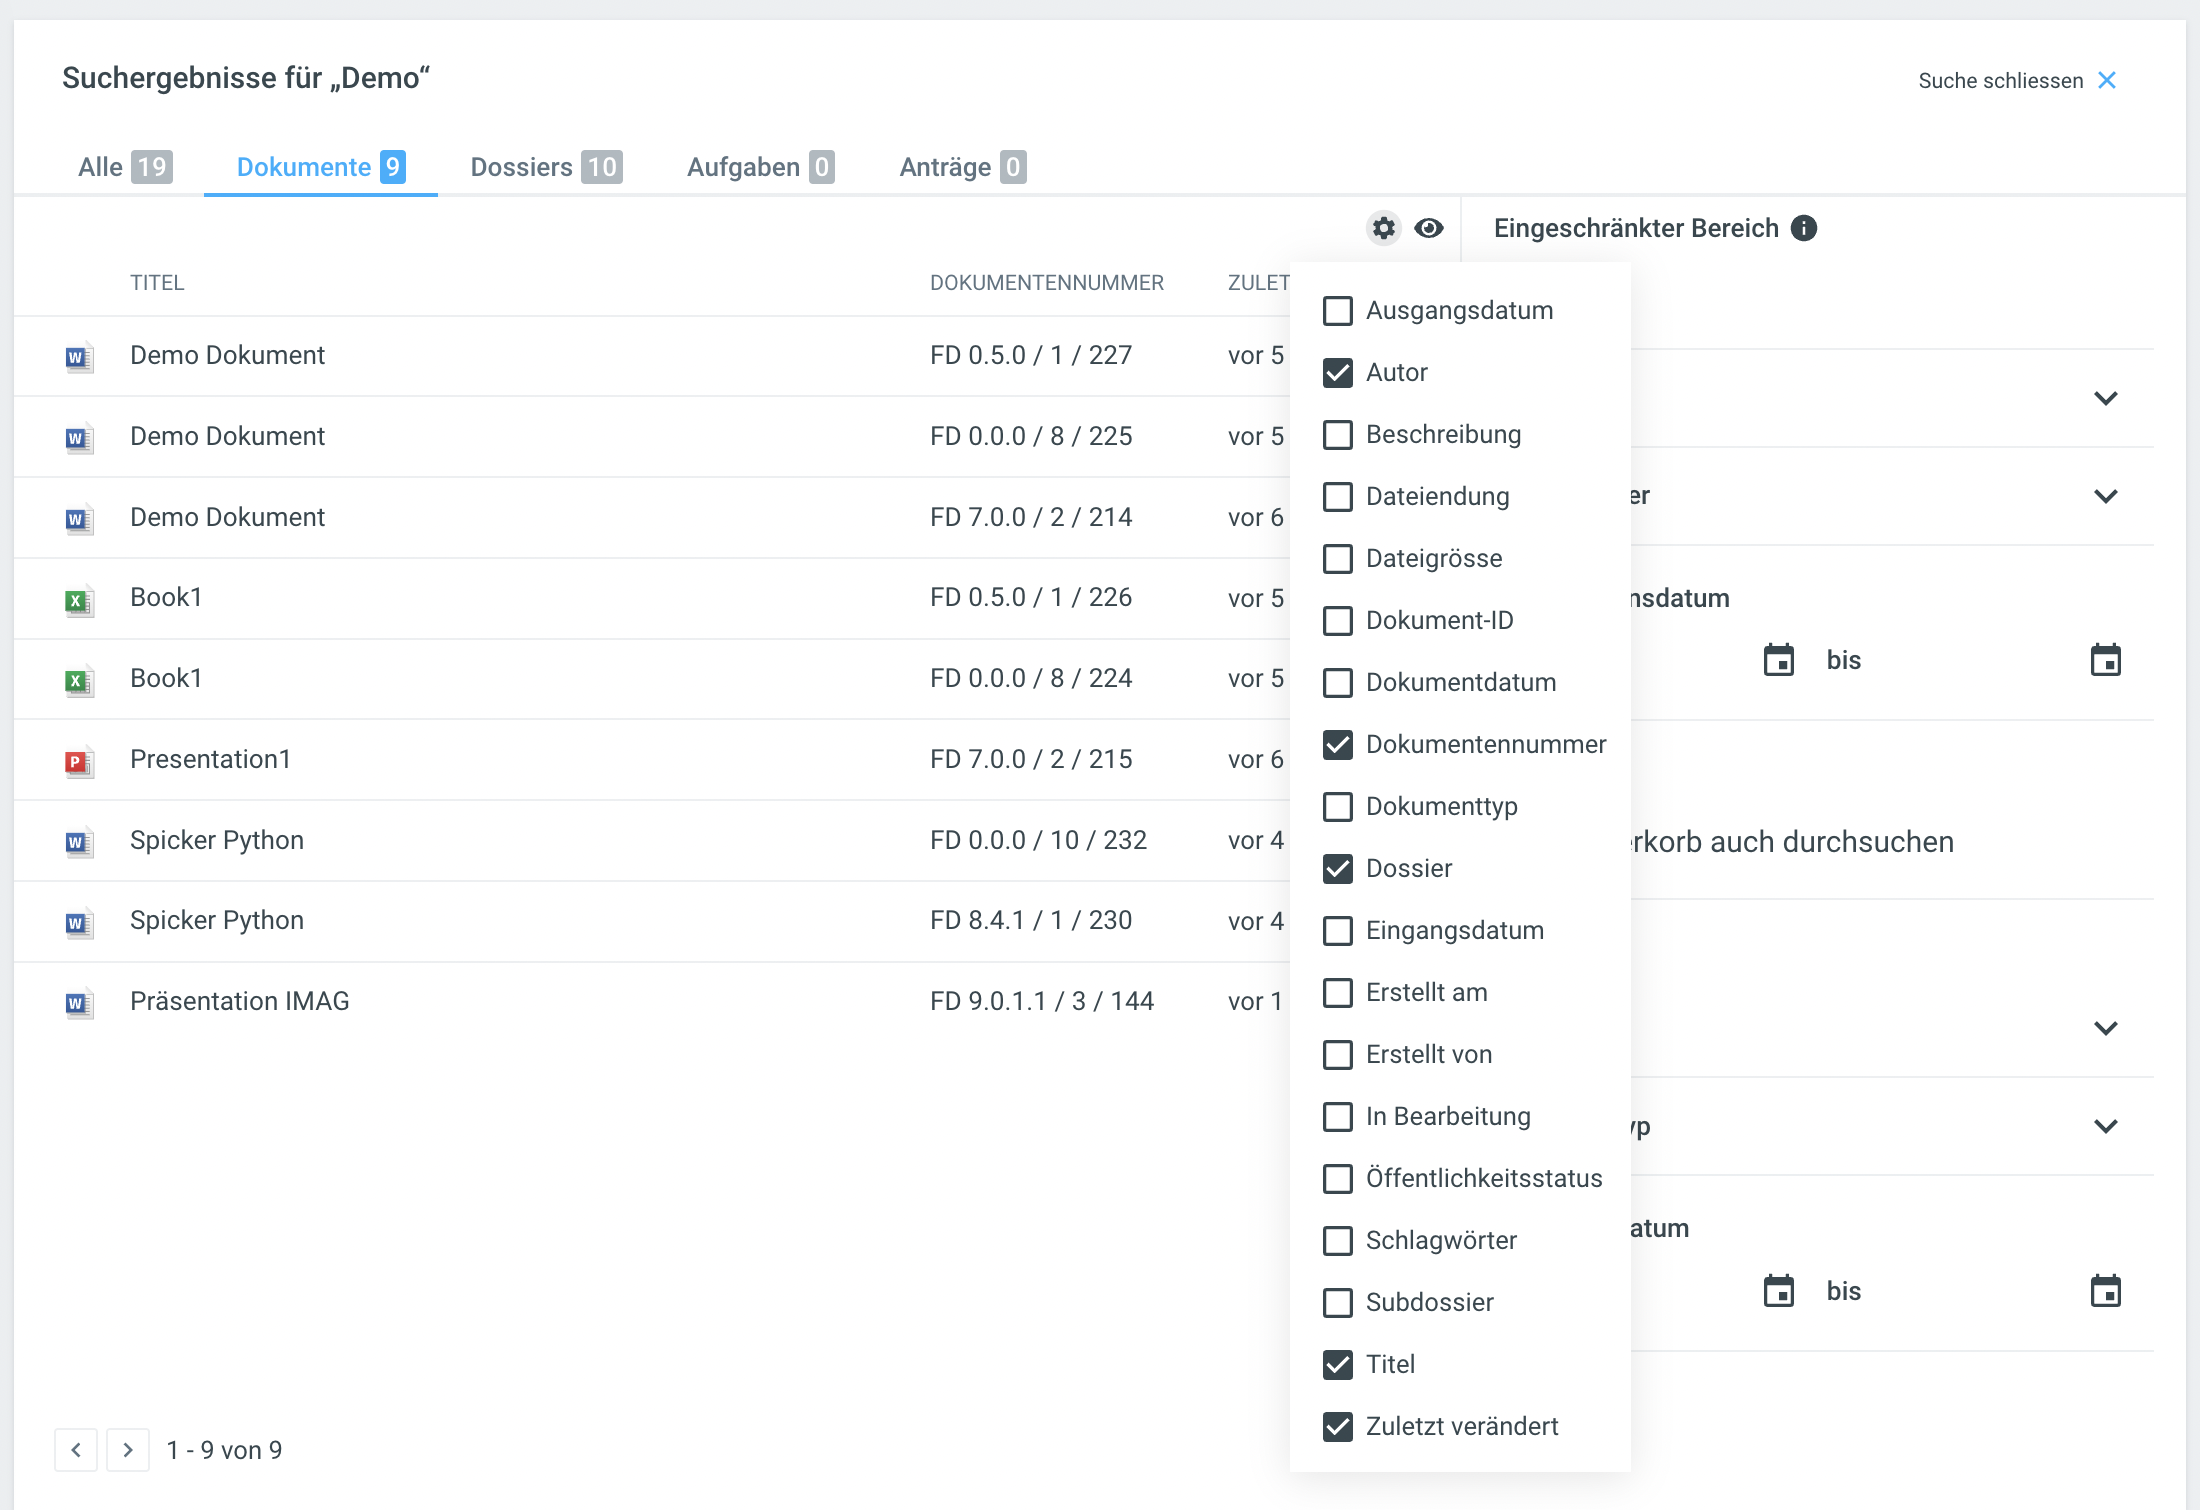The image size is (2200, 1510).
Task: Click the Excel icon of Book1 FD 0.5.0 / 1 / 226
Action: [x=78, y=600]
